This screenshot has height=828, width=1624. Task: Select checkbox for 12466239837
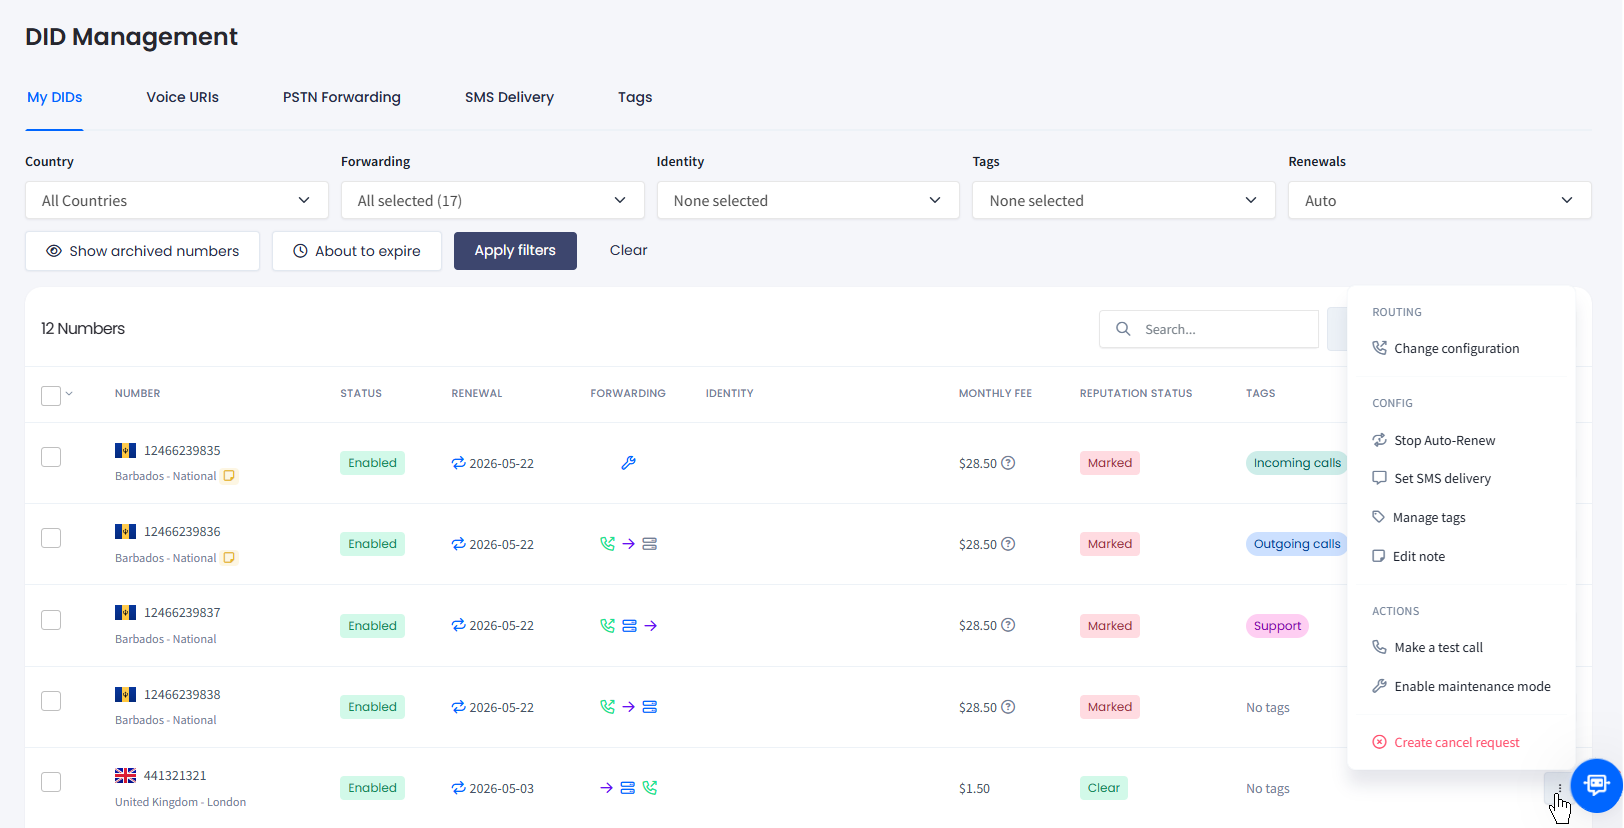pos(51,620)
